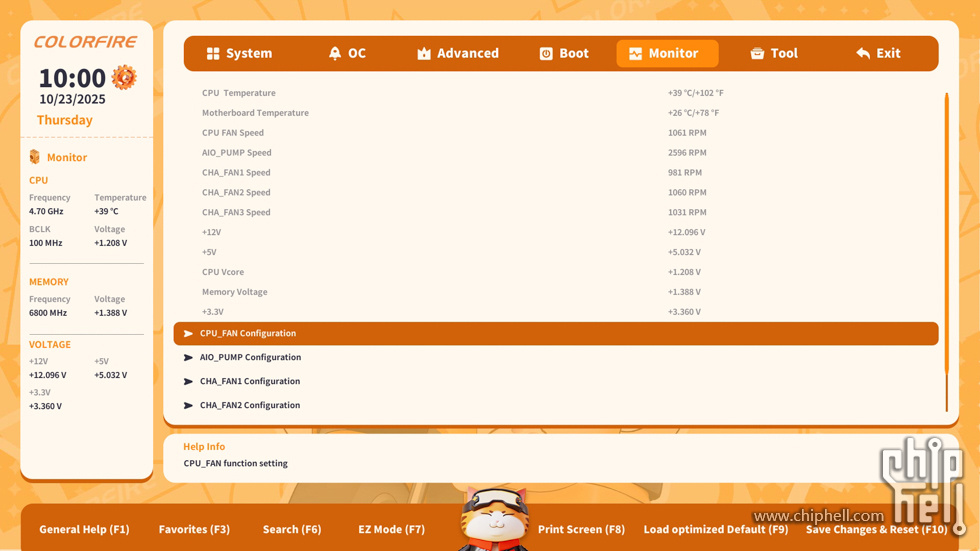980x551 pixels.
Task: Click the System tab grid icon
Action: (213, 54)
